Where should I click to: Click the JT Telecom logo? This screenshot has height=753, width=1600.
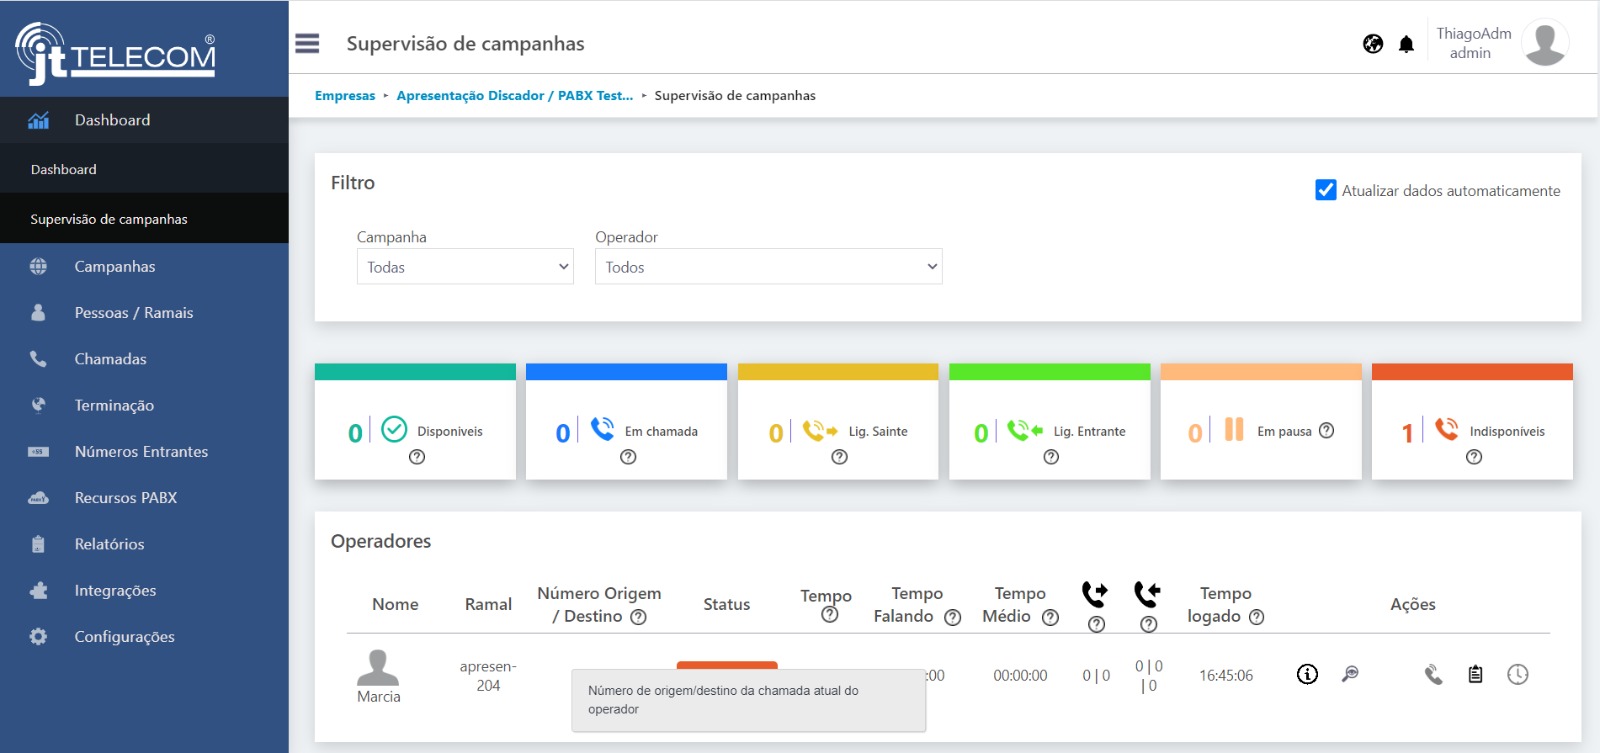point(115,53)
